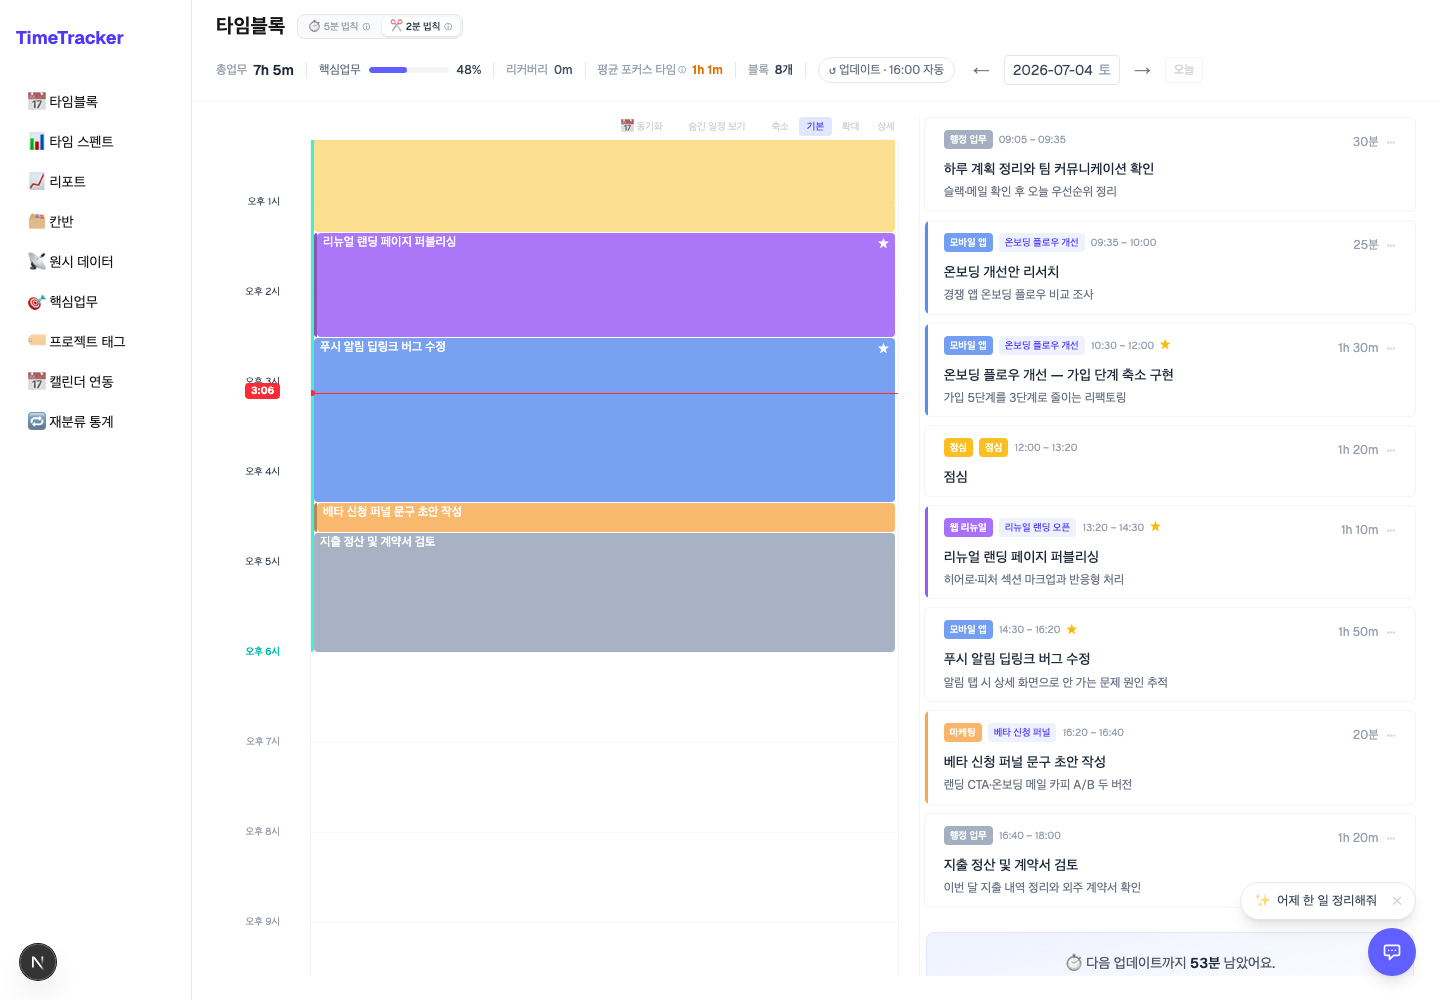1440x1000 pixels.
Task: Click the round N badge icon
Action: tap(38, 962)
